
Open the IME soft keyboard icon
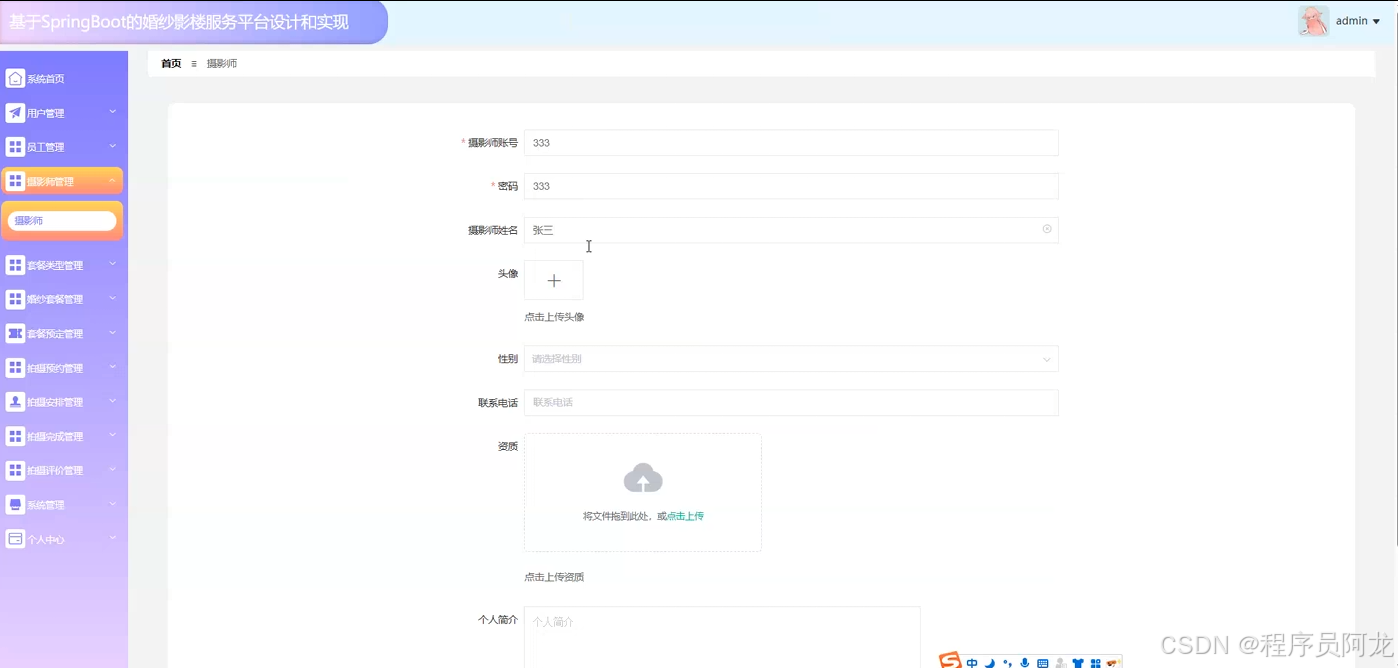[1043, 663]
